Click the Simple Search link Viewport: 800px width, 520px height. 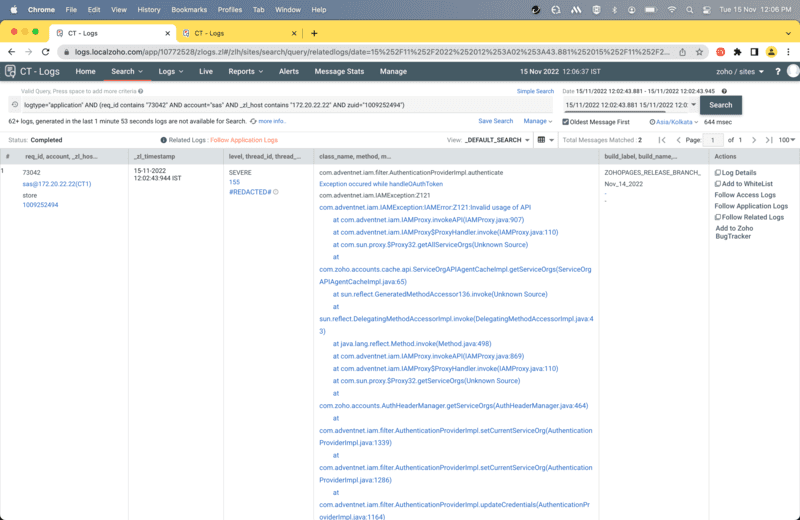[x=535, y=91]
